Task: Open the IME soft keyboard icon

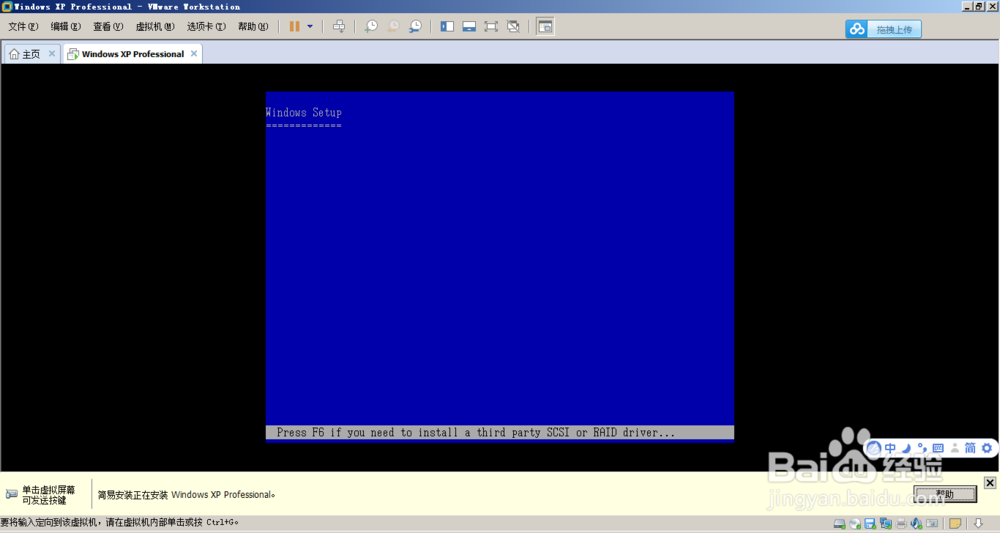Action: 938,448
